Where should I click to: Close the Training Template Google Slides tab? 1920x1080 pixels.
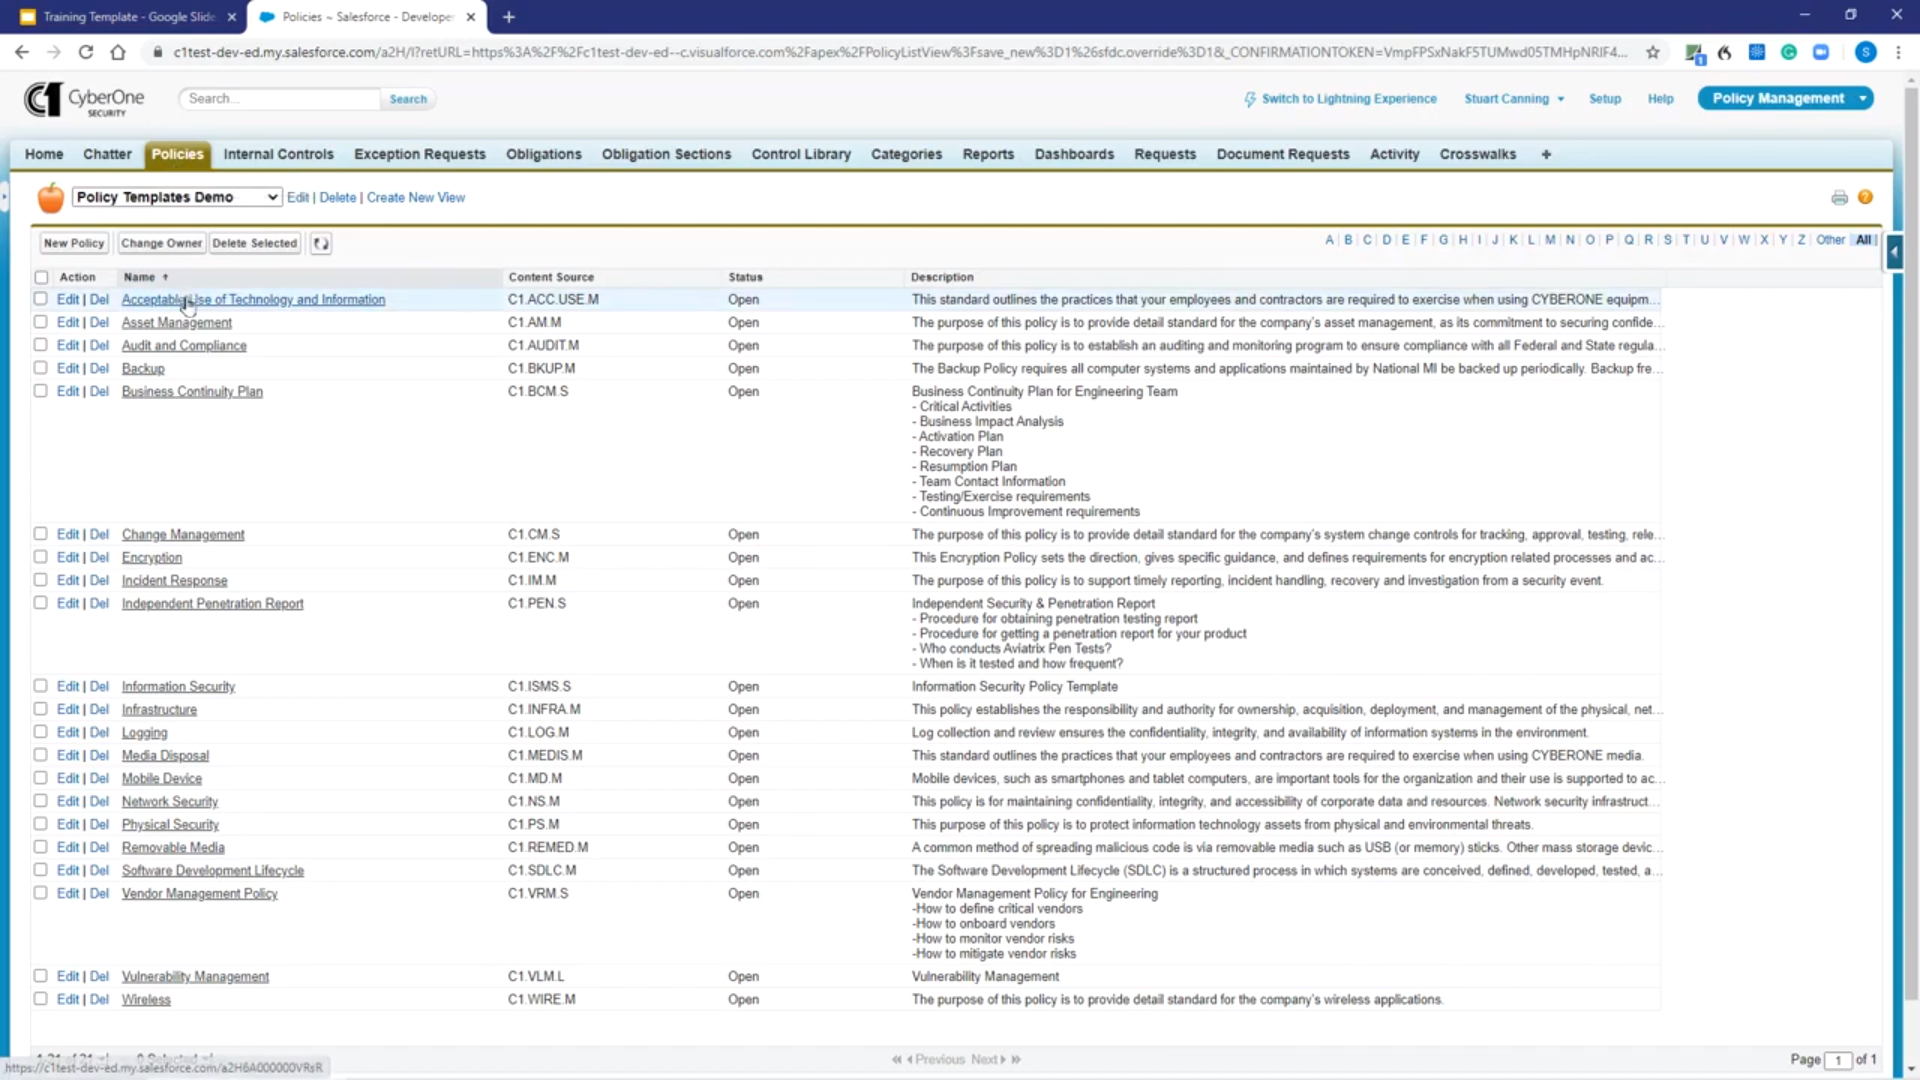(231, 17)
